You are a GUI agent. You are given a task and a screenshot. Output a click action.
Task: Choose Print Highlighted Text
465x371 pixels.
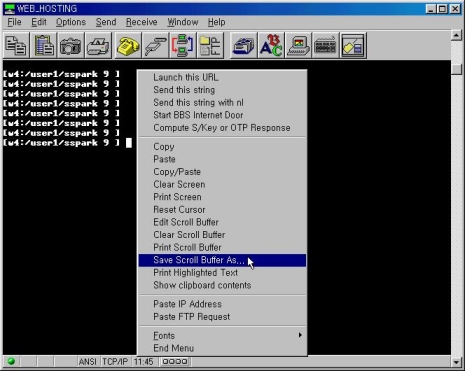222,273
